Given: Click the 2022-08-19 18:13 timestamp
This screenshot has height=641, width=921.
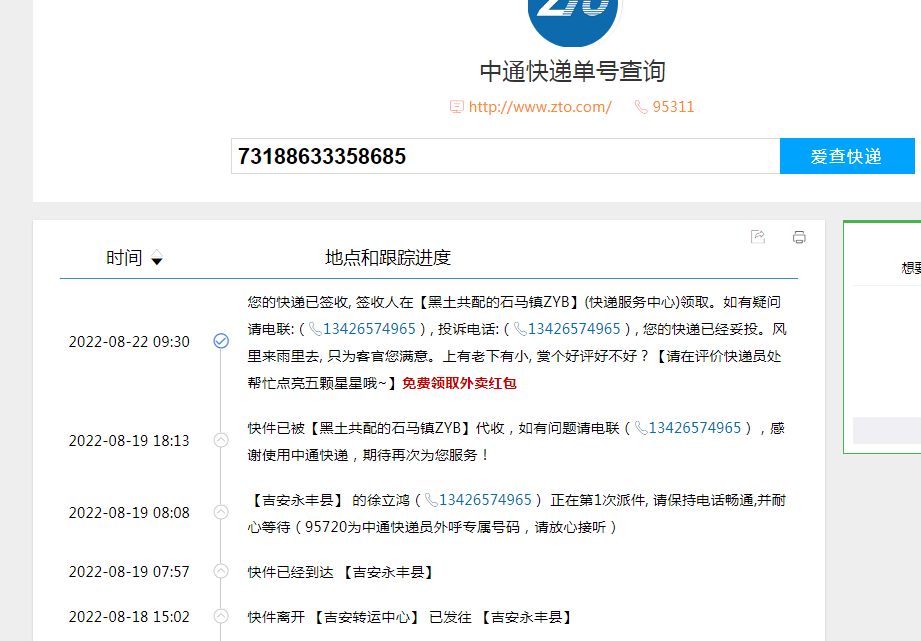Looking at the screenshot, I should (x=129, y=441).
